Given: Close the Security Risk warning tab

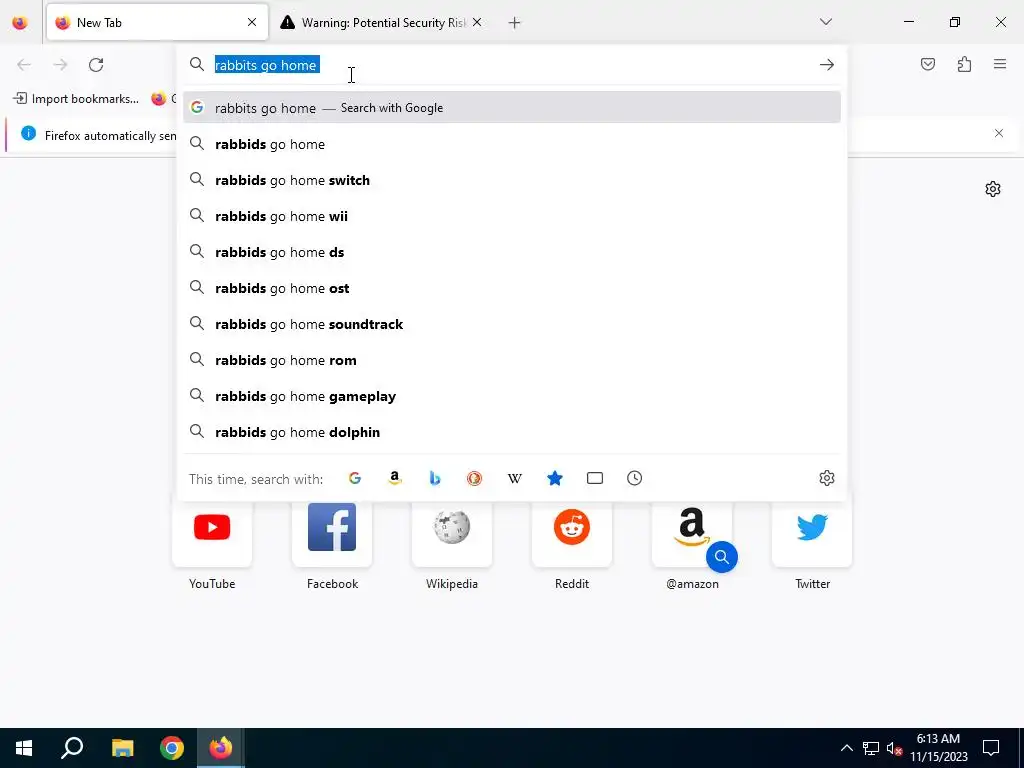Looking at the screenshot, I should [x=477, y=22].
